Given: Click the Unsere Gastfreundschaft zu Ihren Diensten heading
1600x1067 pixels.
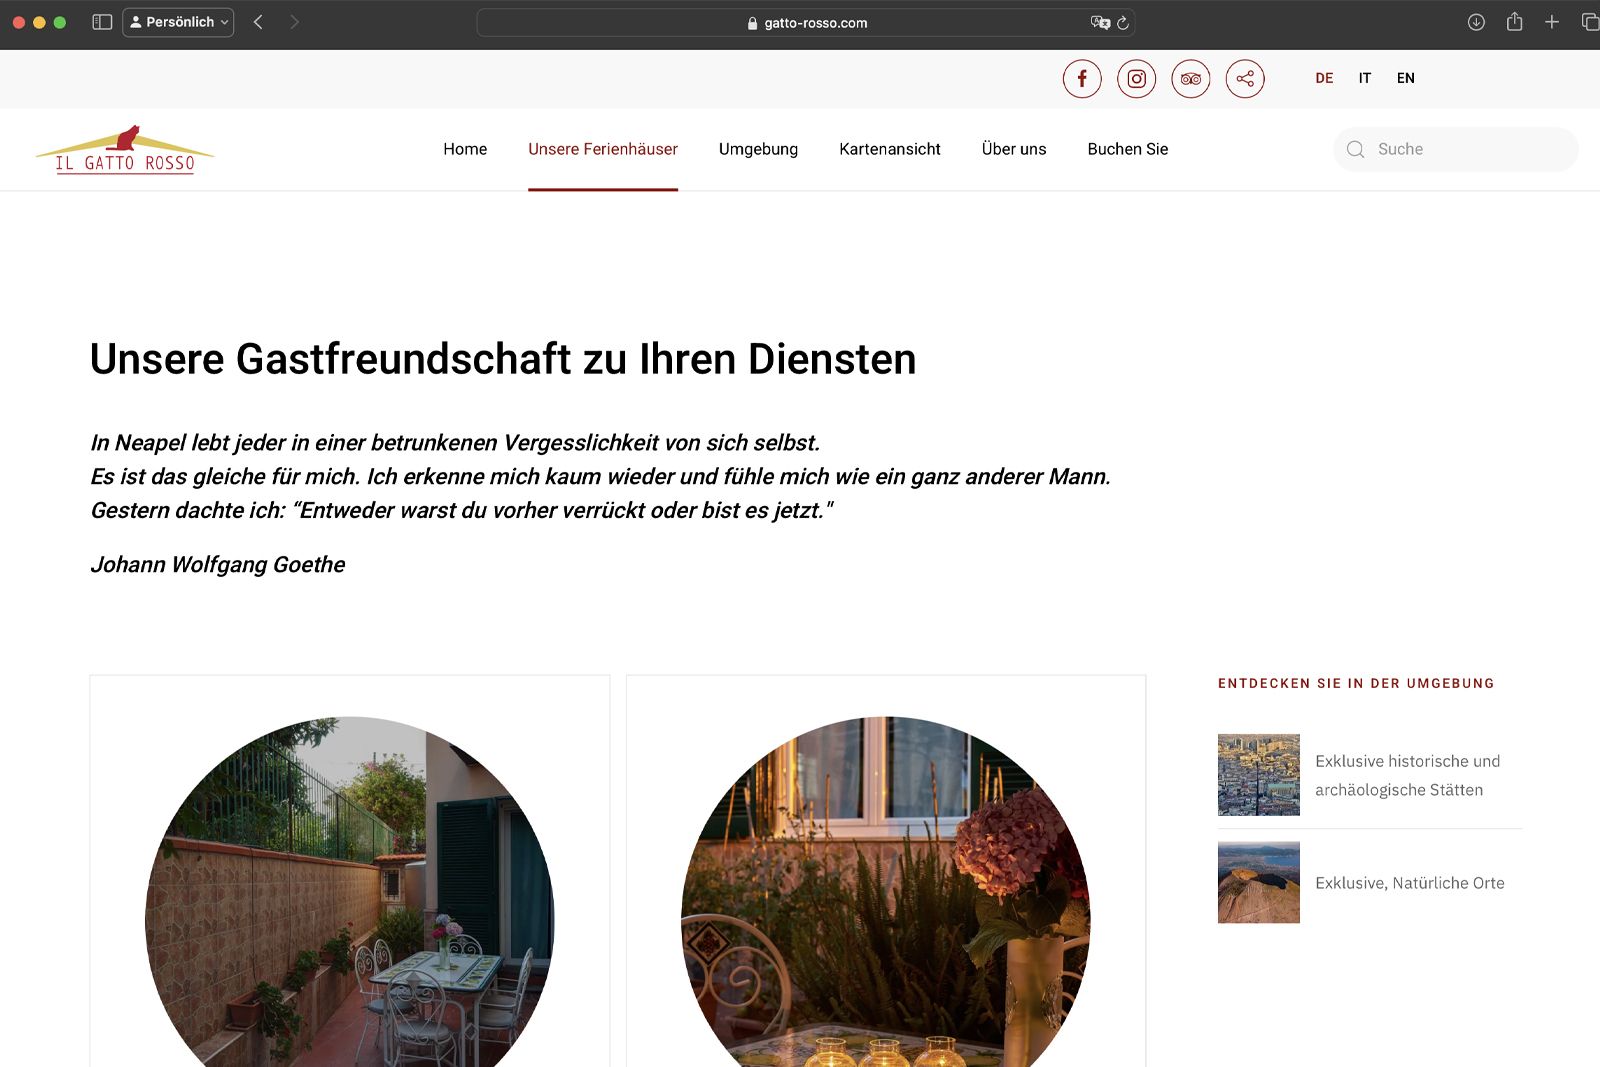Looking at the screenshot, I should click(503, 359).
